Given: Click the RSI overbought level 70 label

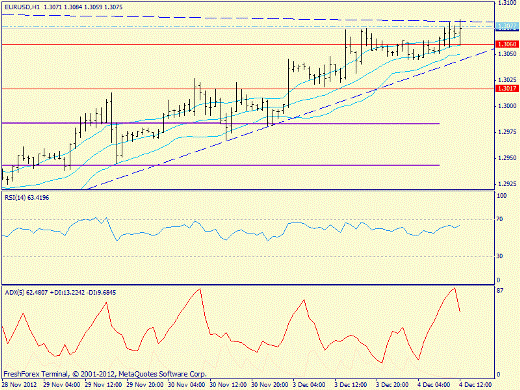Looking at the screenshot, I should [500, 219].
